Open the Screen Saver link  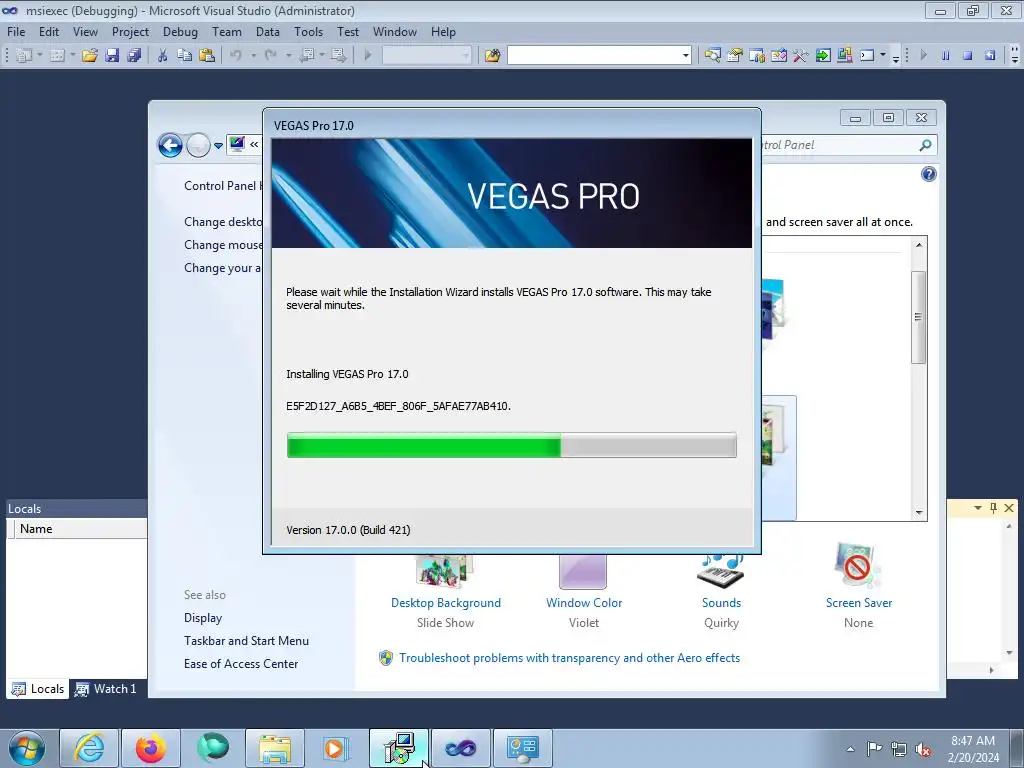pos(859,603)
